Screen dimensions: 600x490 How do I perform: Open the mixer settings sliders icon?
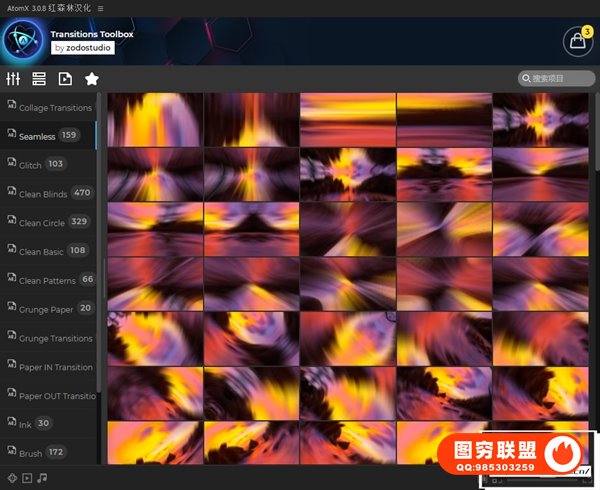(14, 79)
